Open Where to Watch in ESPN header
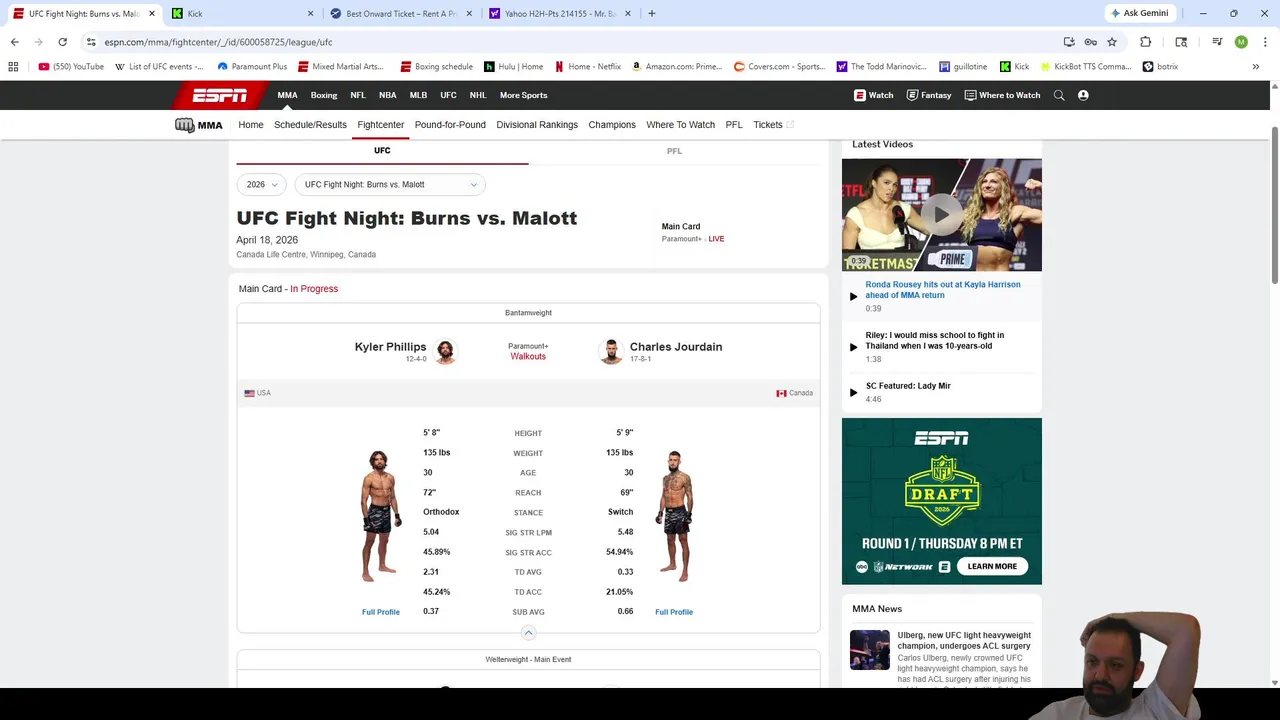The width and height of the screenshot is (1280, 720). [x=1002, y=95]
